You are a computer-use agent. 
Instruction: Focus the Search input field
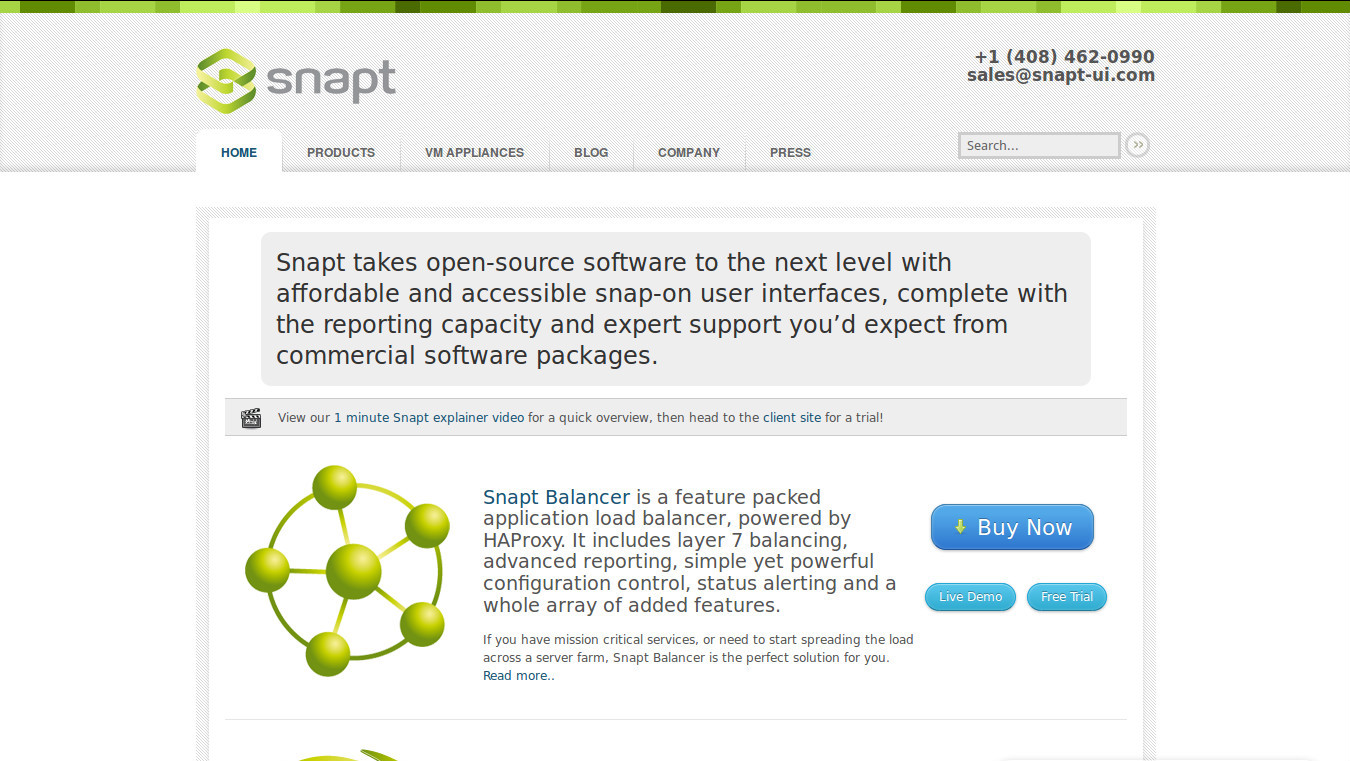tap(1039, 145)
